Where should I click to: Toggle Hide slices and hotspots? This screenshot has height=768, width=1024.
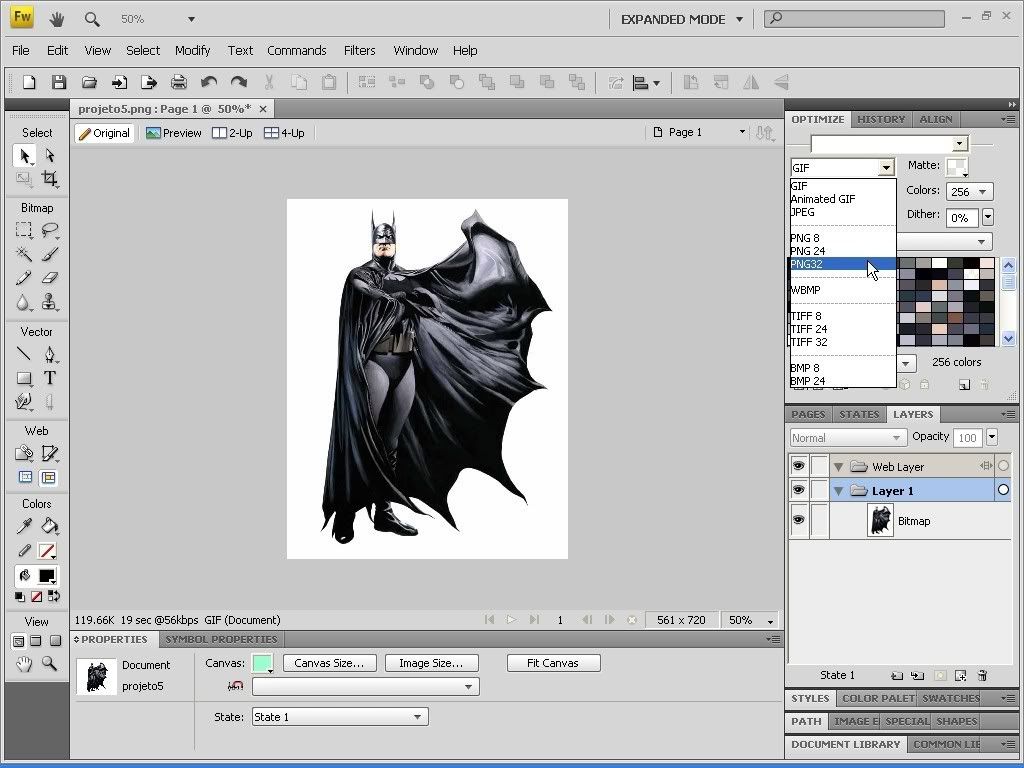tap(25, 477)
